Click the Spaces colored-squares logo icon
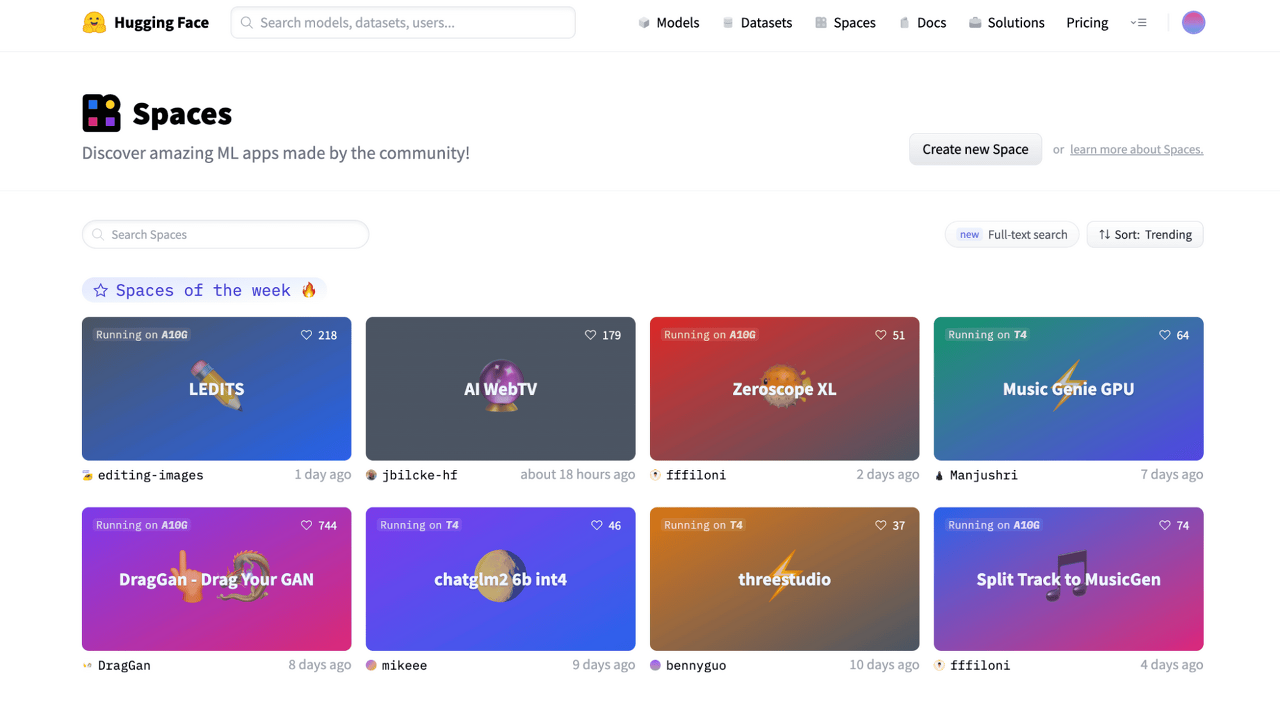The height and width of the screenshot is (722, 1280). coord(101,113)
